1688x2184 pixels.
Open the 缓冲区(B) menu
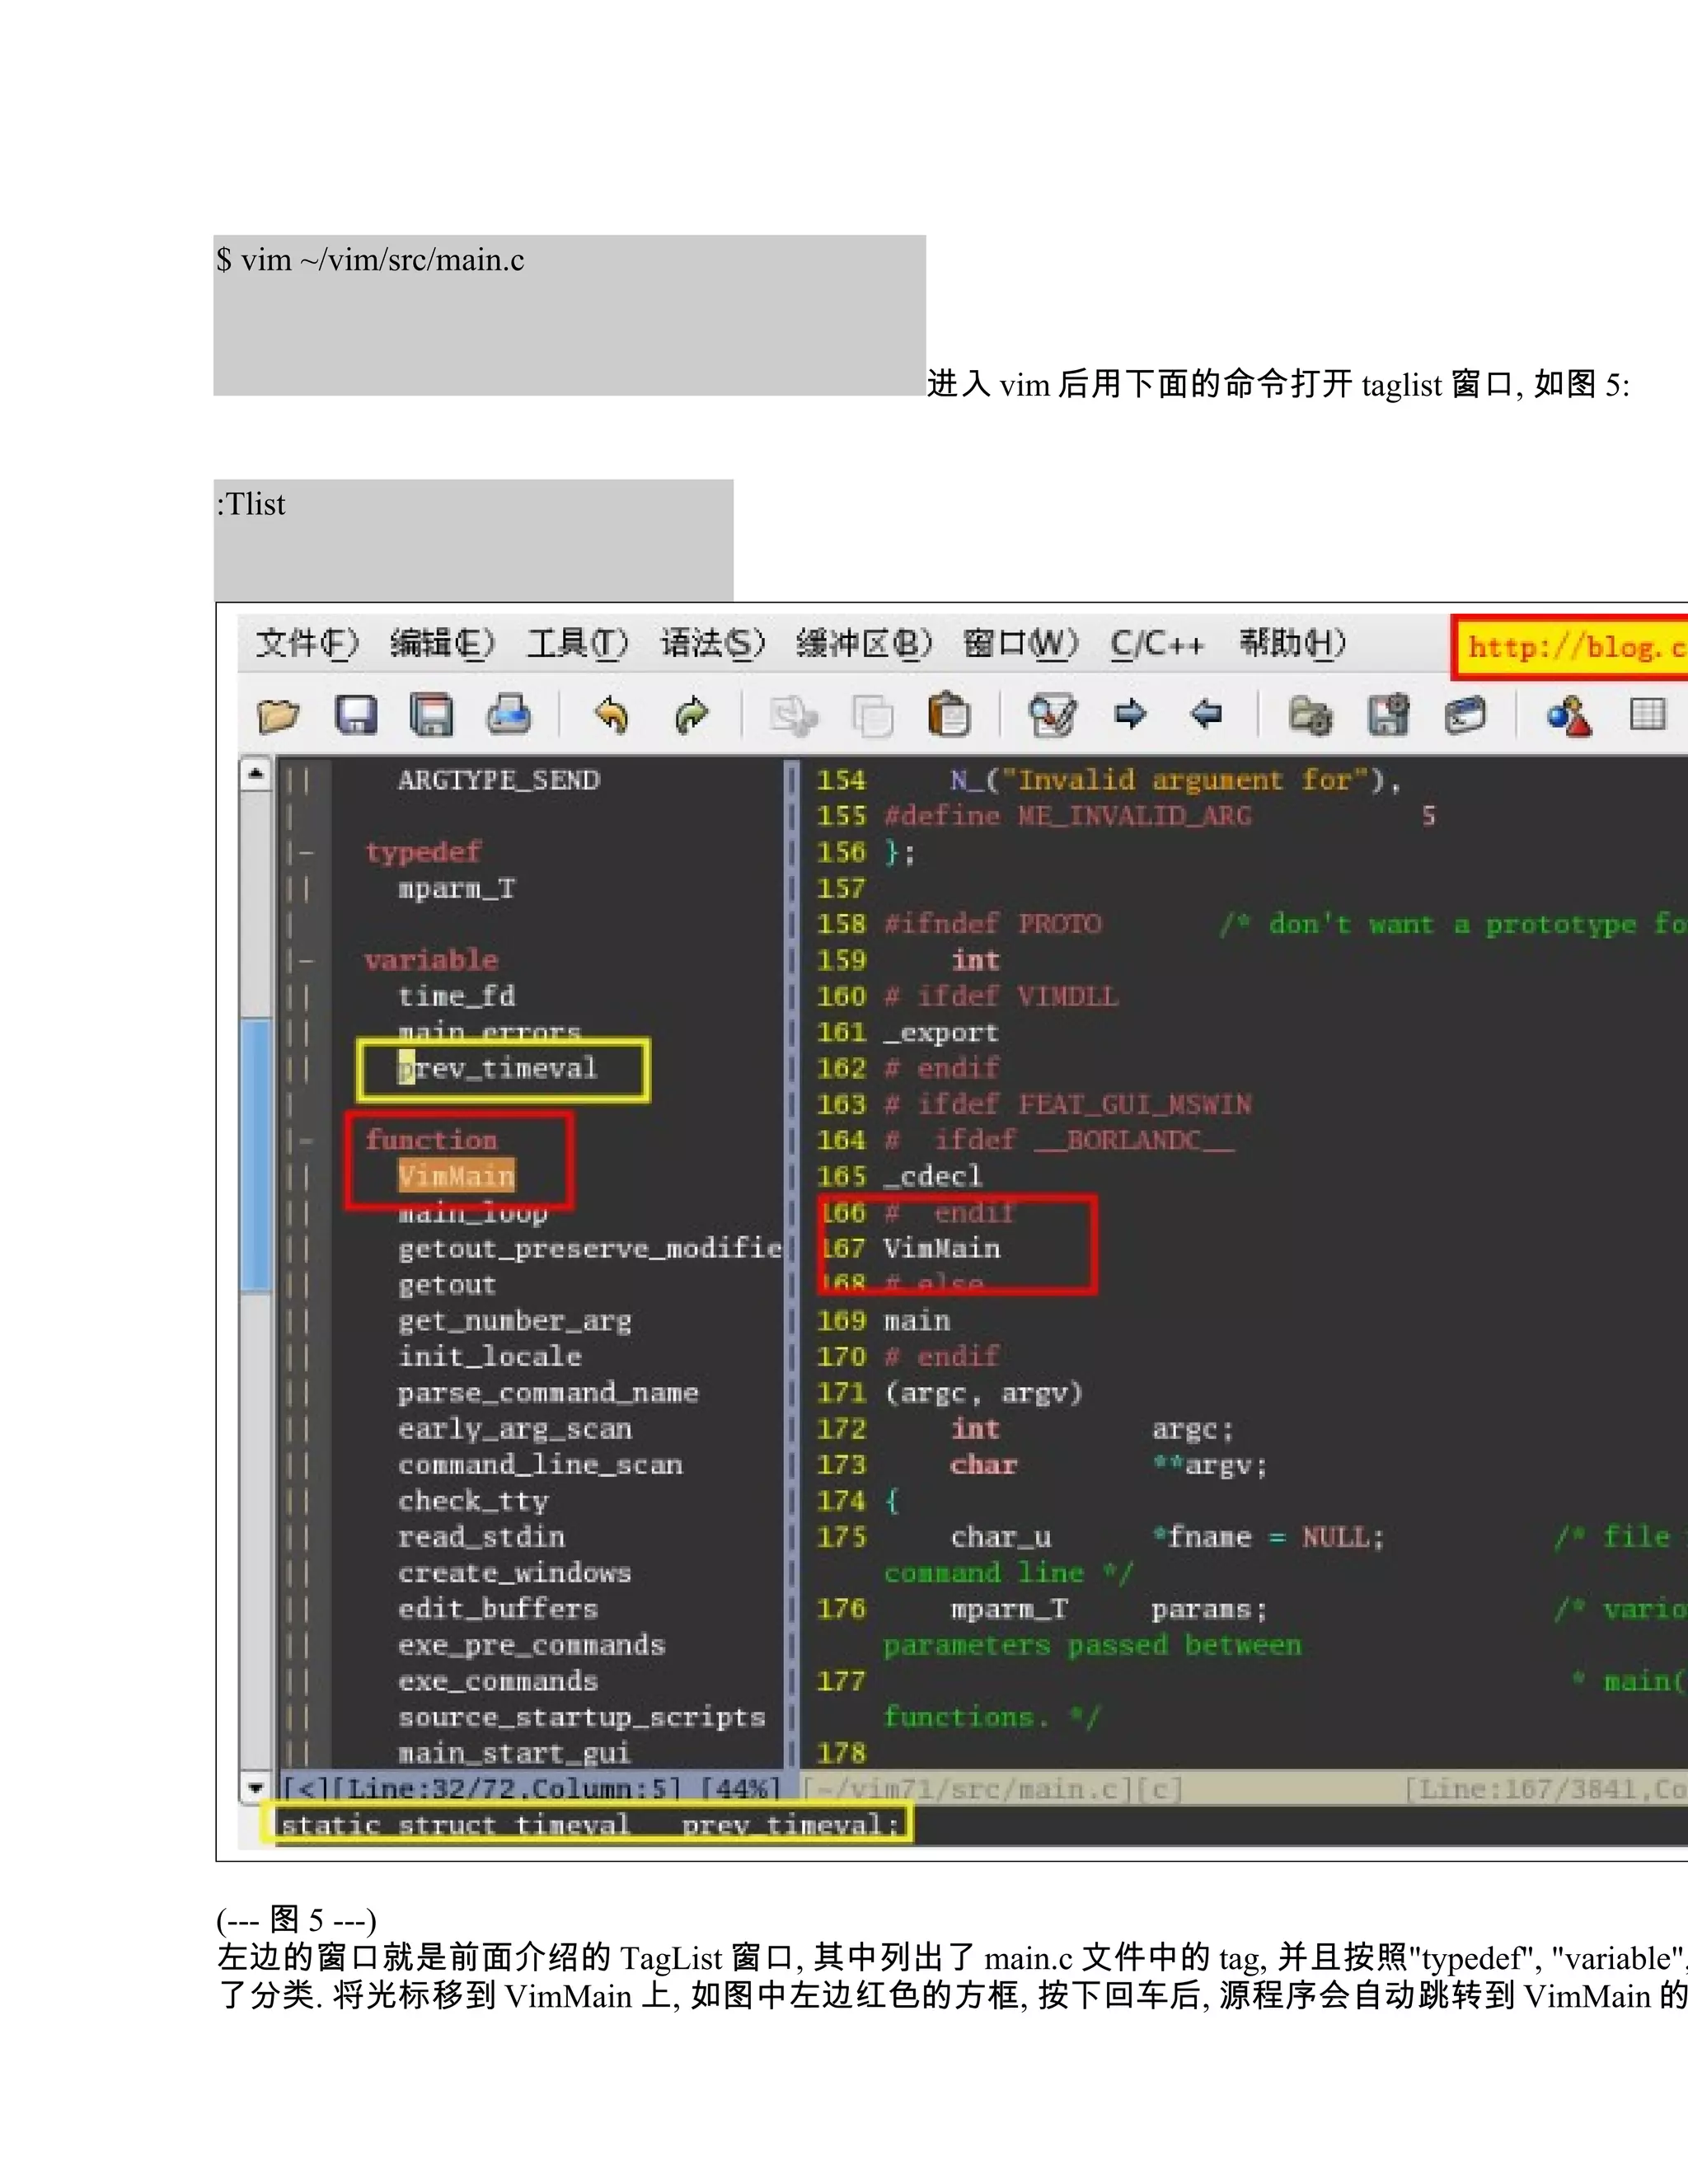tap(864, 643)
